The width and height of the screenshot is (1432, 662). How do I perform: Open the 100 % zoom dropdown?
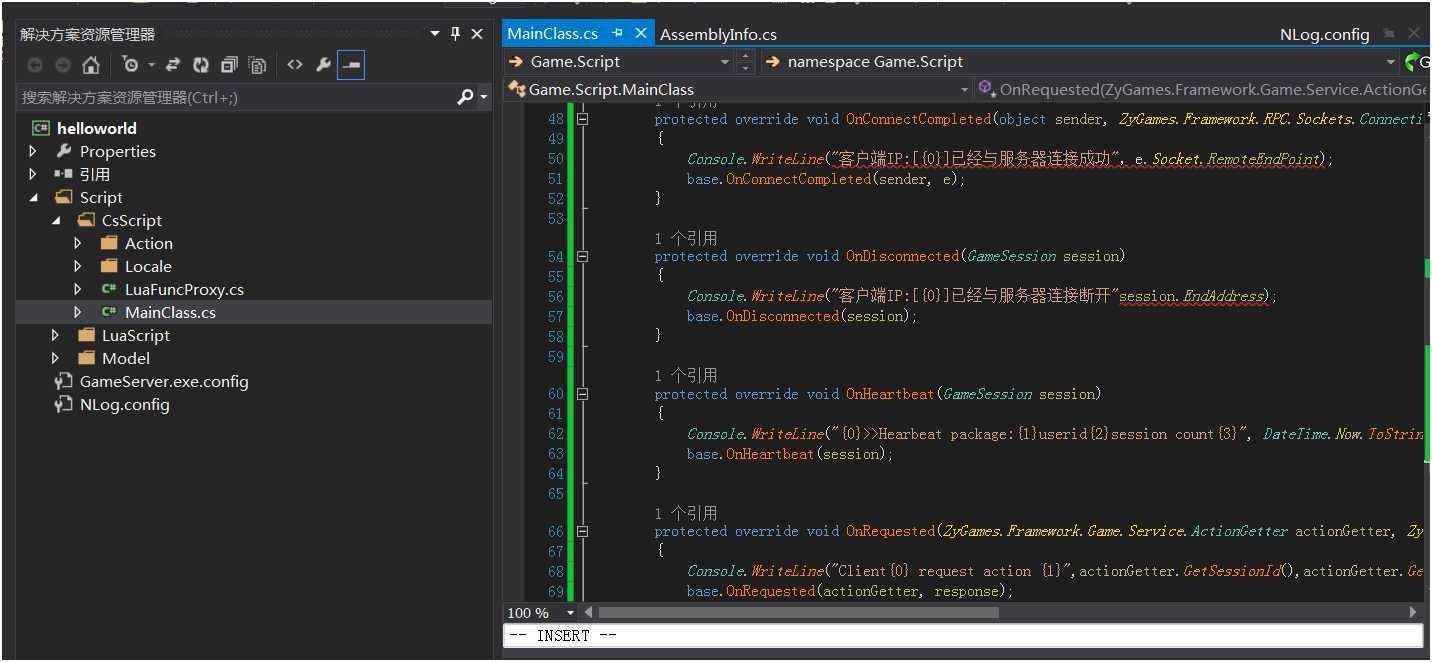click(x=571, y=613)
